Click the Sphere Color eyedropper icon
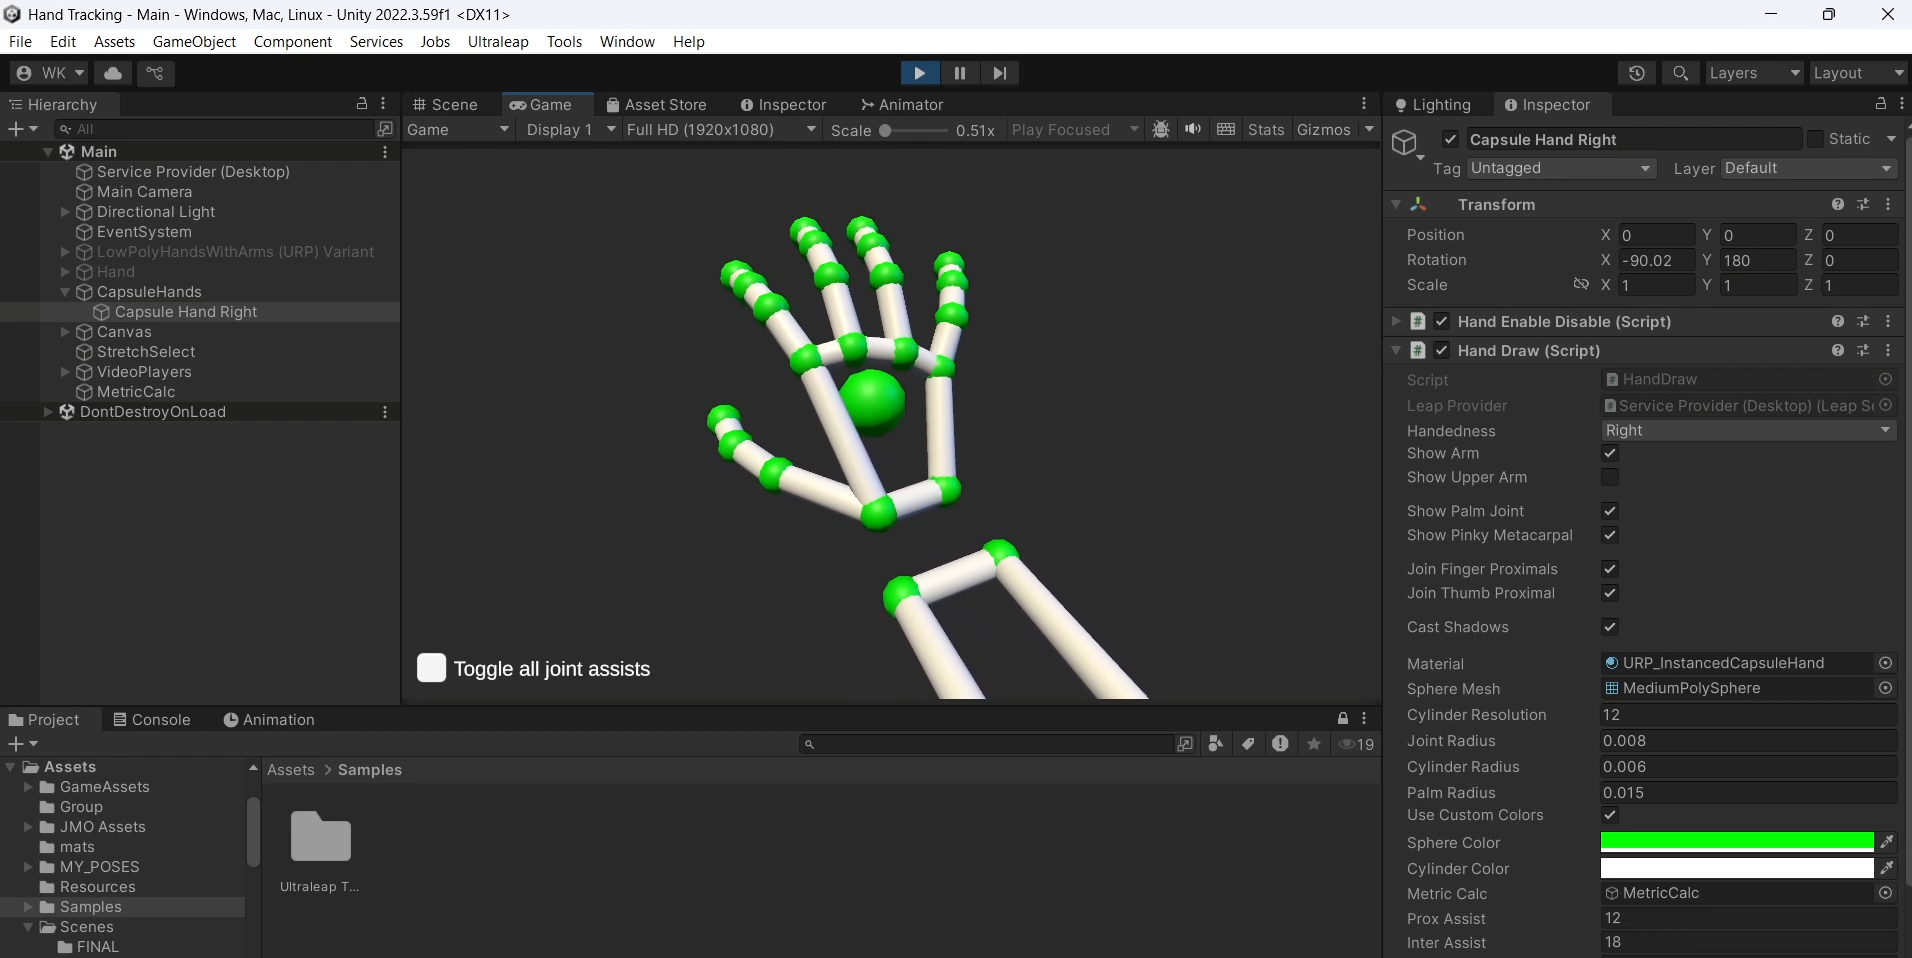 click(1886, 842)
